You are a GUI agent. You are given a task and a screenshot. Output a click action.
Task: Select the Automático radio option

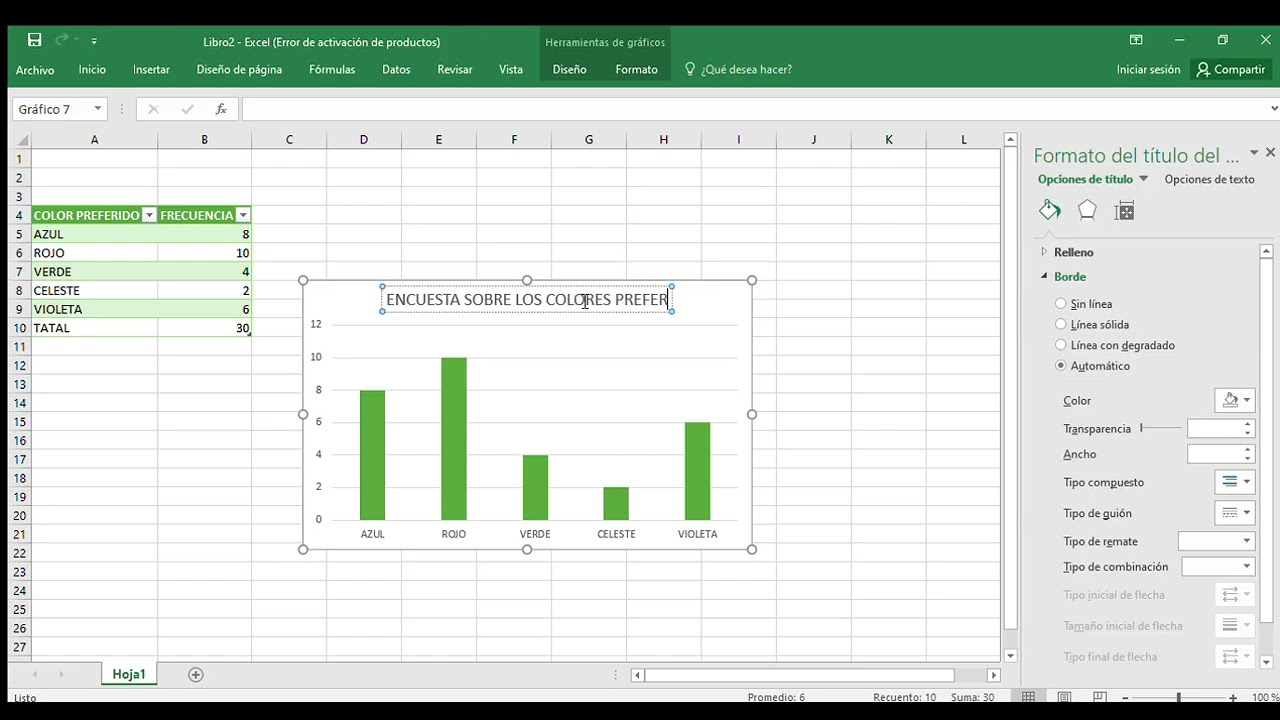coord(1061,366)
